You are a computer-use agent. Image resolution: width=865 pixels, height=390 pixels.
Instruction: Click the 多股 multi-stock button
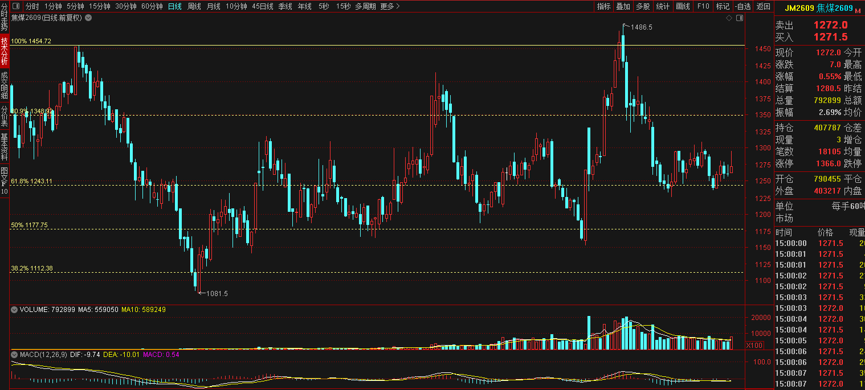point(642,7)
